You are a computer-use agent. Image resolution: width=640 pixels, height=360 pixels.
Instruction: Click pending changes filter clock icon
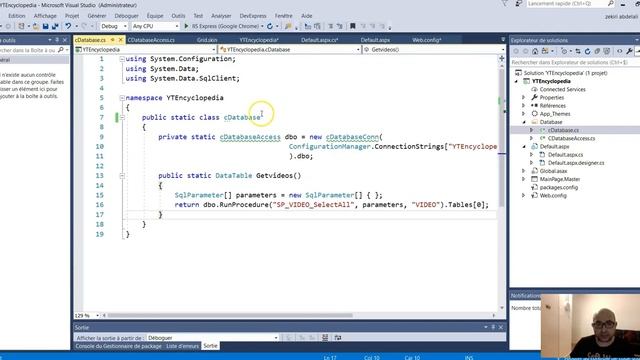tap(564, 51)
